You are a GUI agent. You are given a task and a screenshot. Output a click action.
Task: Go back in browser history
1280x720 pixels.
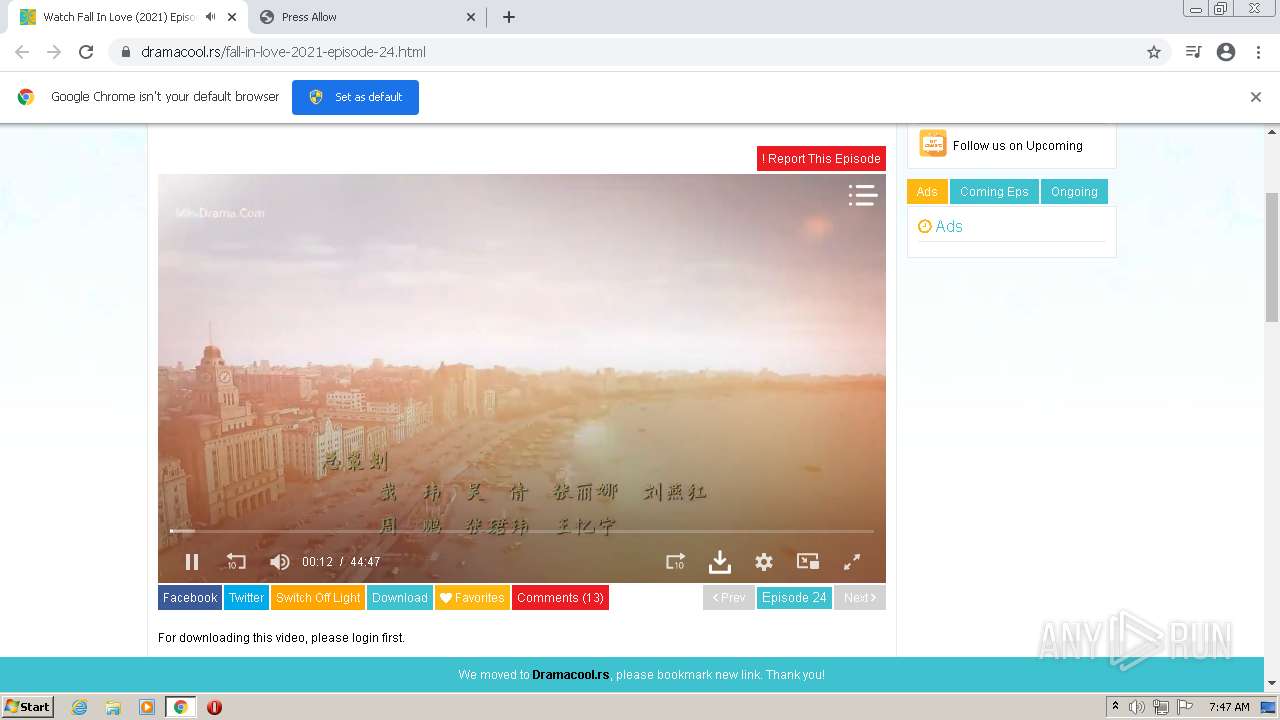tap(22, 52)
